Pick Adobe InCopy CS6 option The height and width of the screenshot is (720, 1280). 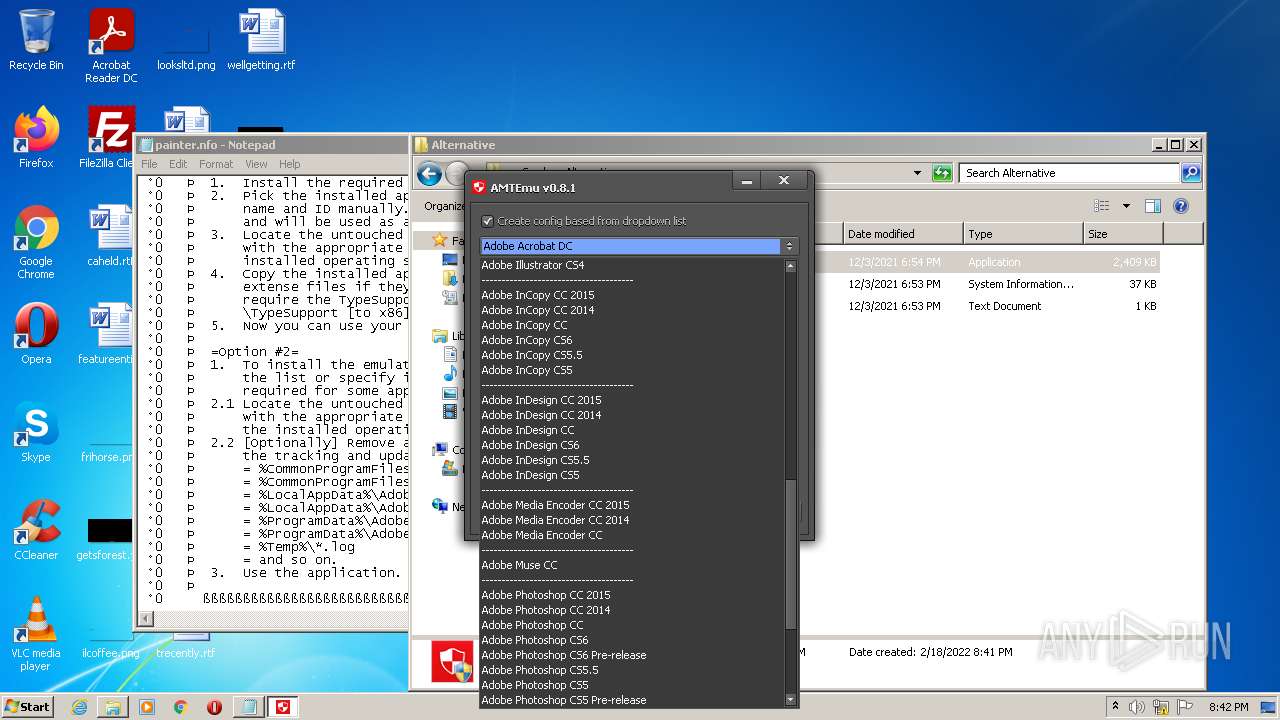631,340
